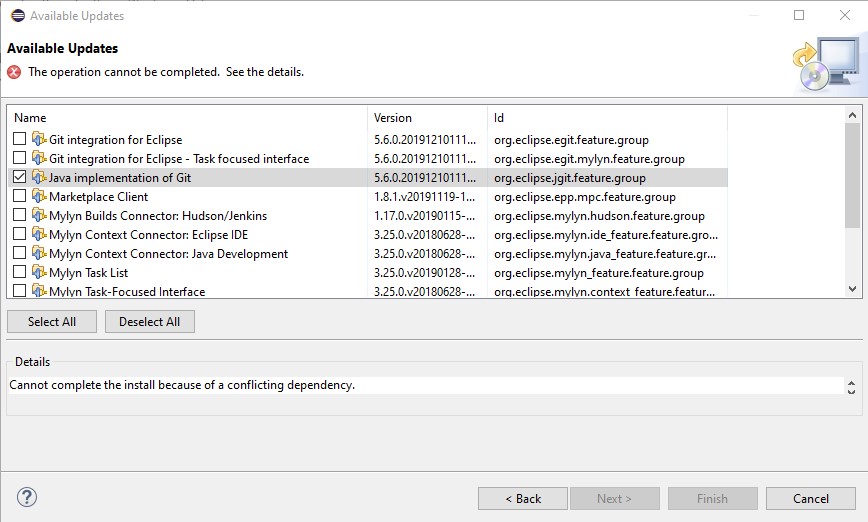Click the Next > button
Image resolution: width=868 pixels, height=522 pixels.
(614, 499)
